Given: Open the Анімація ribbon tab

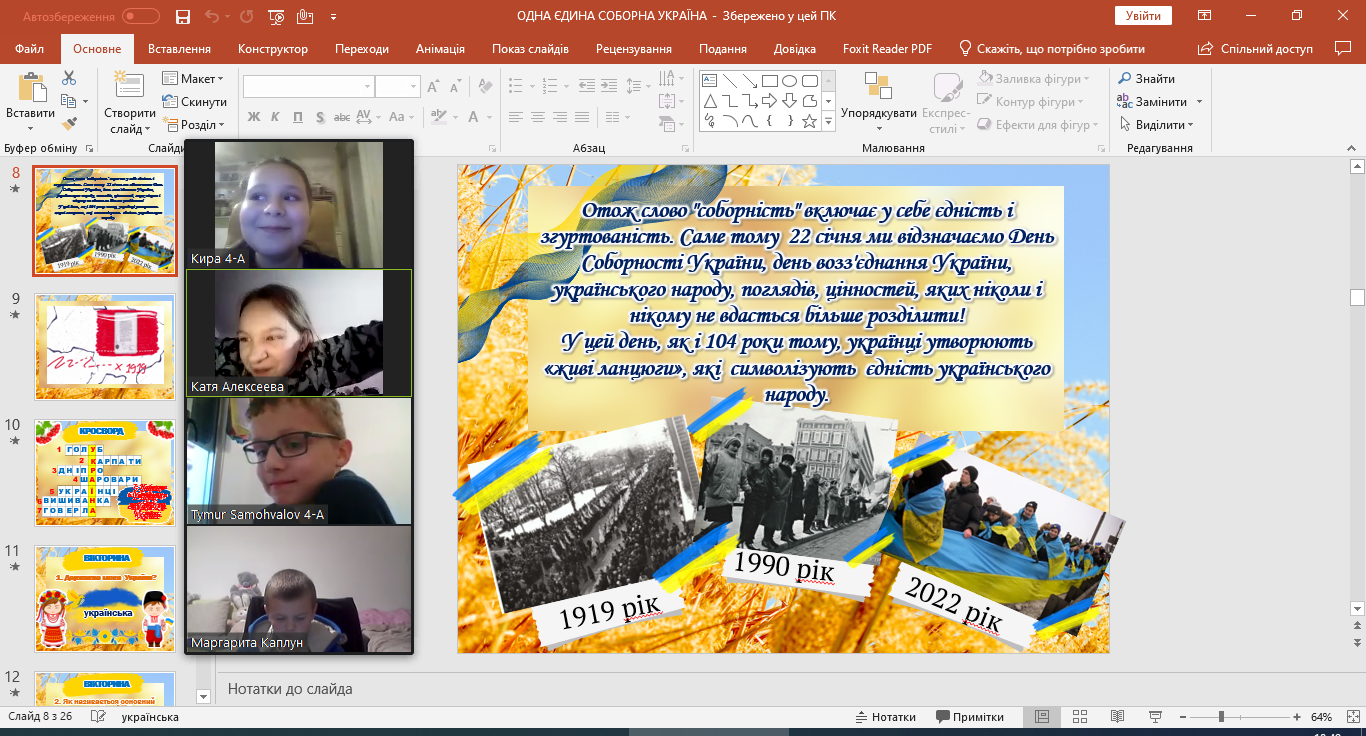Looking at the screenshot, I should 441,49.
